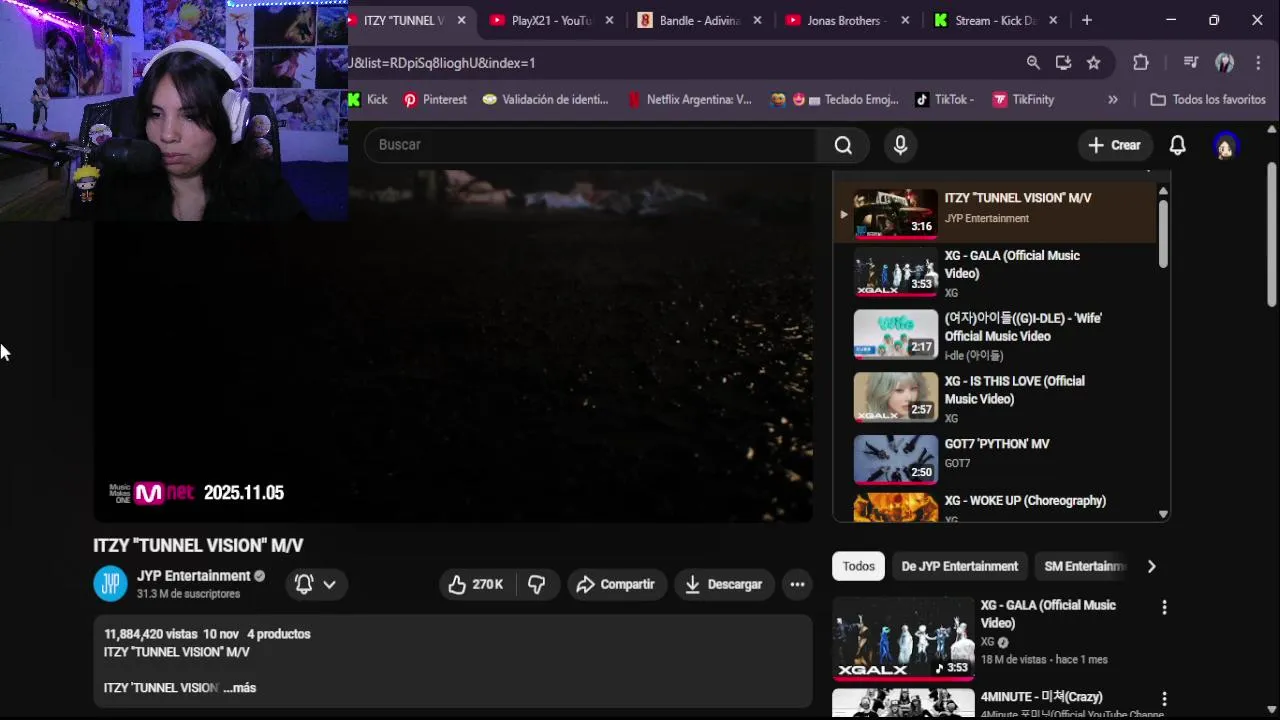Viewport: 1280px width, 720px height.
Task: Open more options for XG GALA recommendation
Action: coord(1164,607)
